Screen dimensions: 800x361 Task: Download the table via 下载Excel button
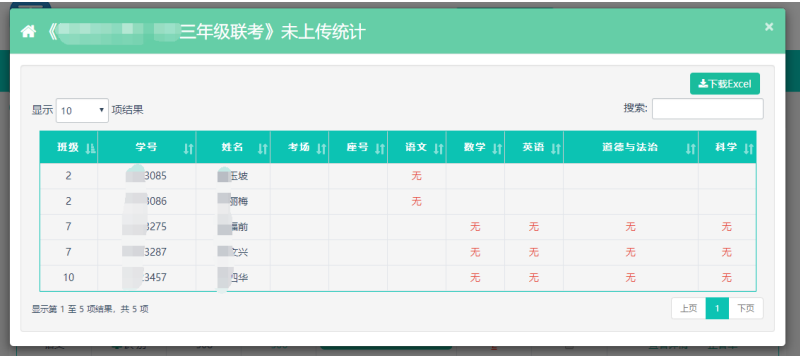[x=724, y=84]
